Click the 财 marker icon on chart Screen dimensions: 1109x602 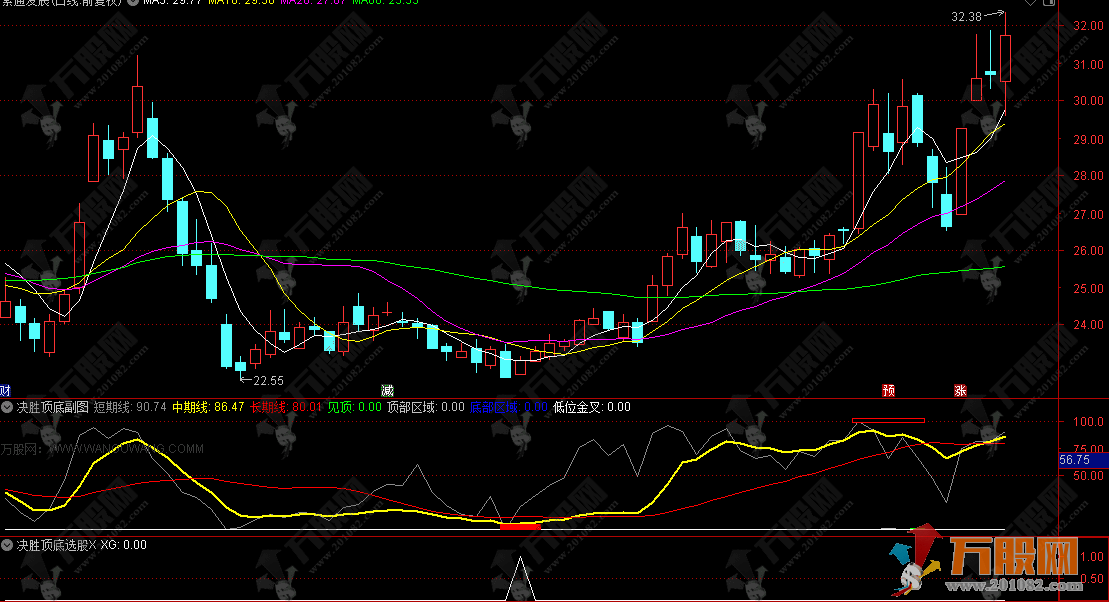[5, 390]
